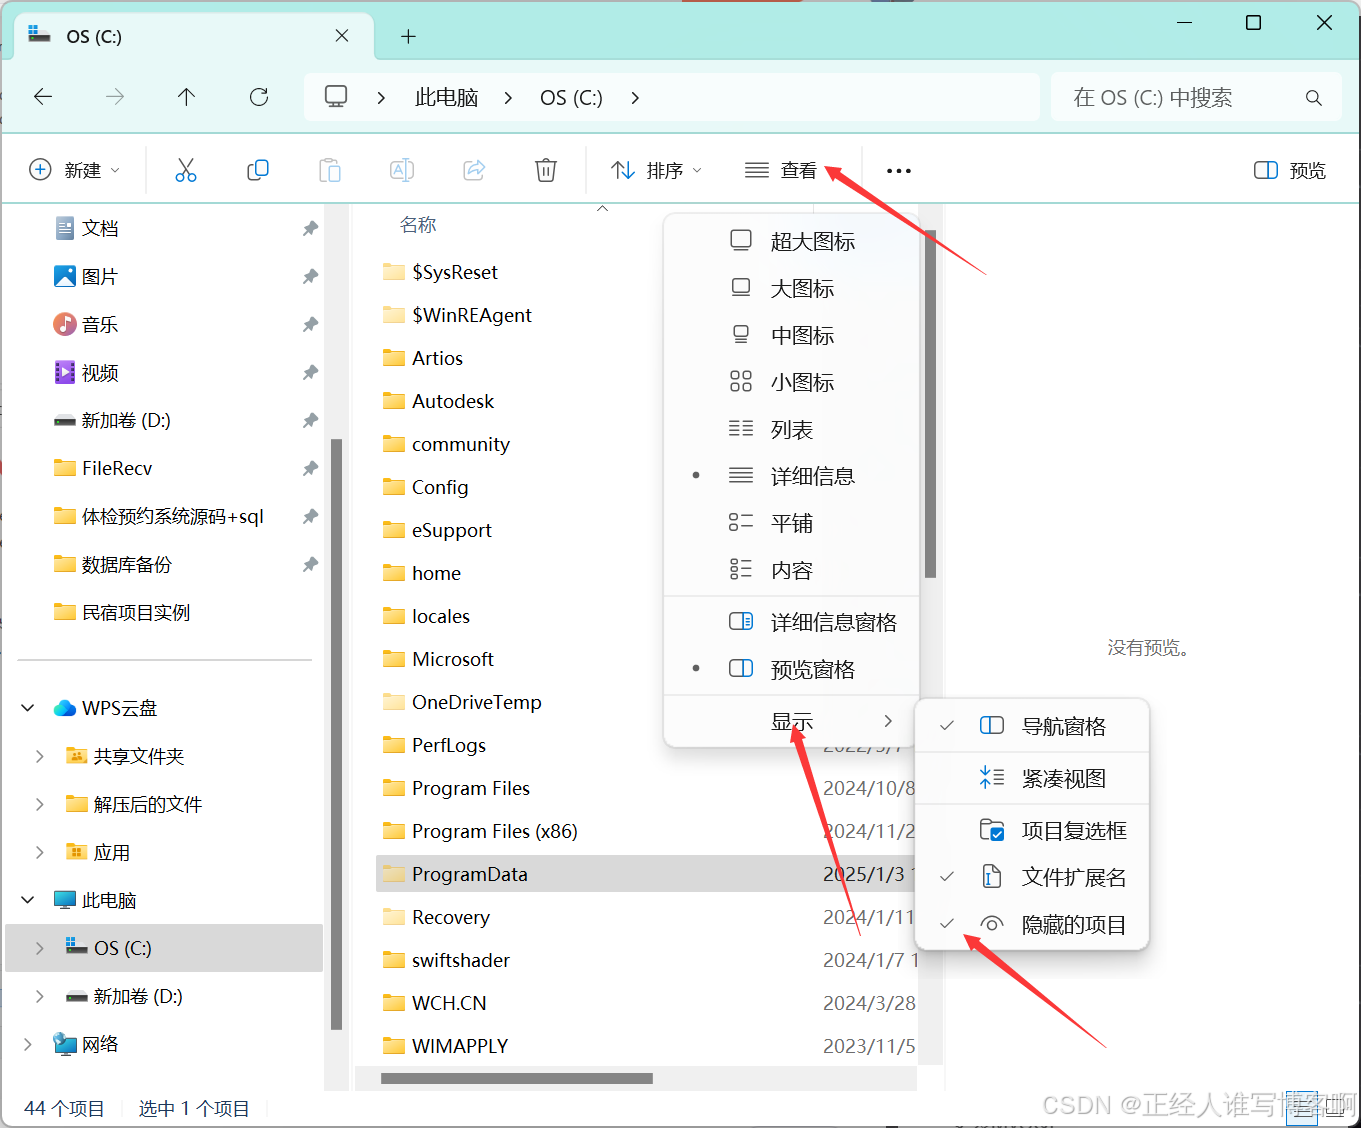The height and width of the screenshot is (1128, 1361).
Task: Uncheck 文件扩展名 option
Action: point(1073,876)
